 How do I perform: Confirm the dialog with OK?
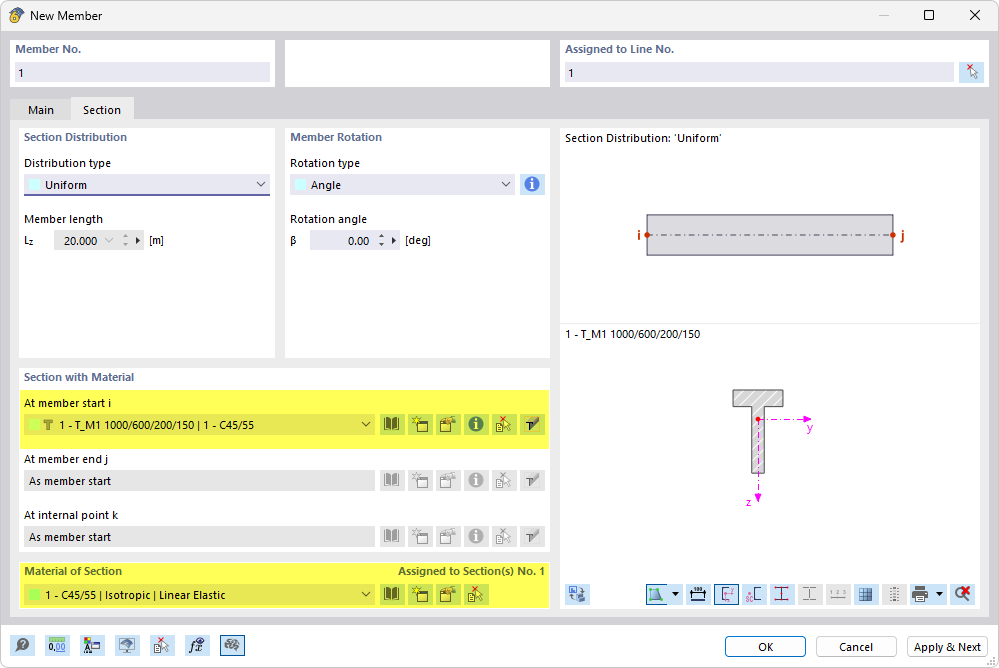tap(764, 647)
